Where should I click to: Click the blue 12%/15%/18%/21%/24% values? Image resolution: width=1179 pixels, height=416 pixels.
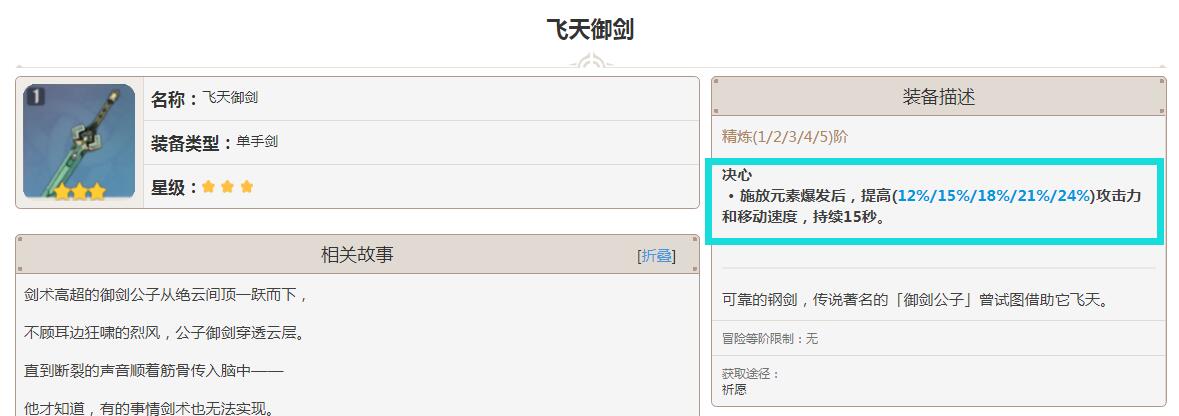point(993,196)
